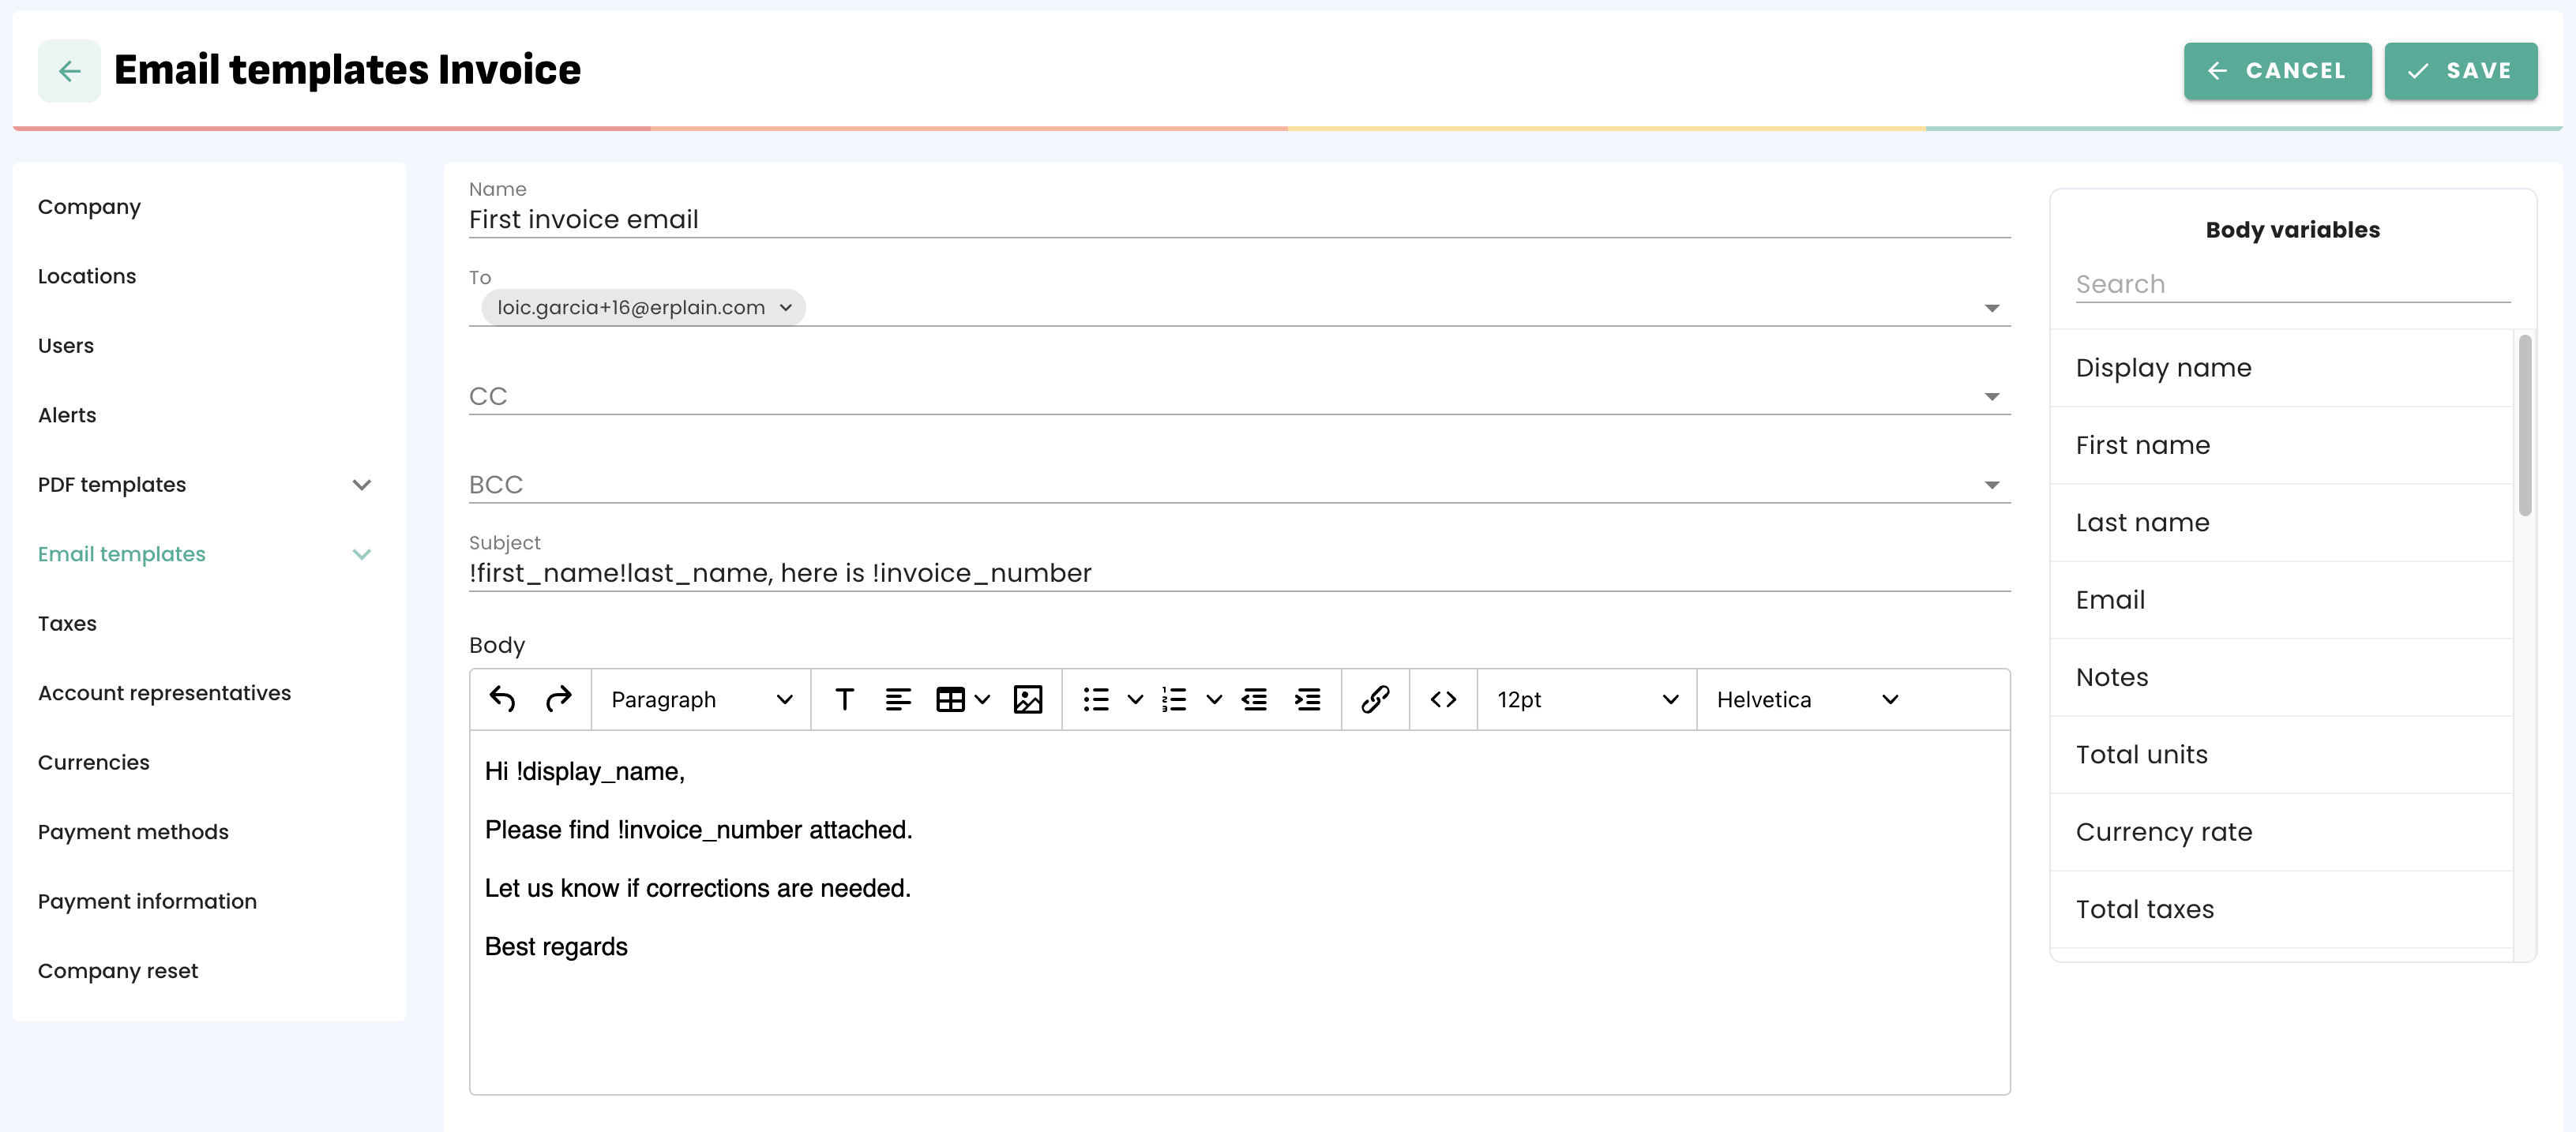The image size is (2576, 1132).
Task: Click the insert image icon
Action: [1028, 699]
